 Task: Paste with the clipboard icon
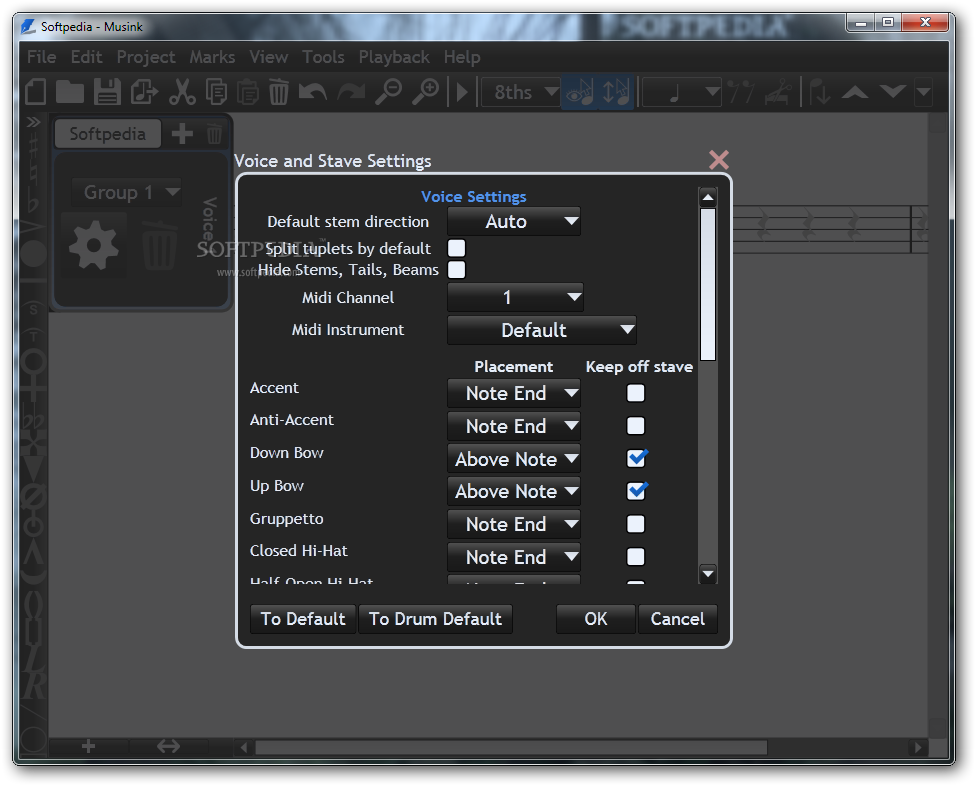click(x=248, y=92)
